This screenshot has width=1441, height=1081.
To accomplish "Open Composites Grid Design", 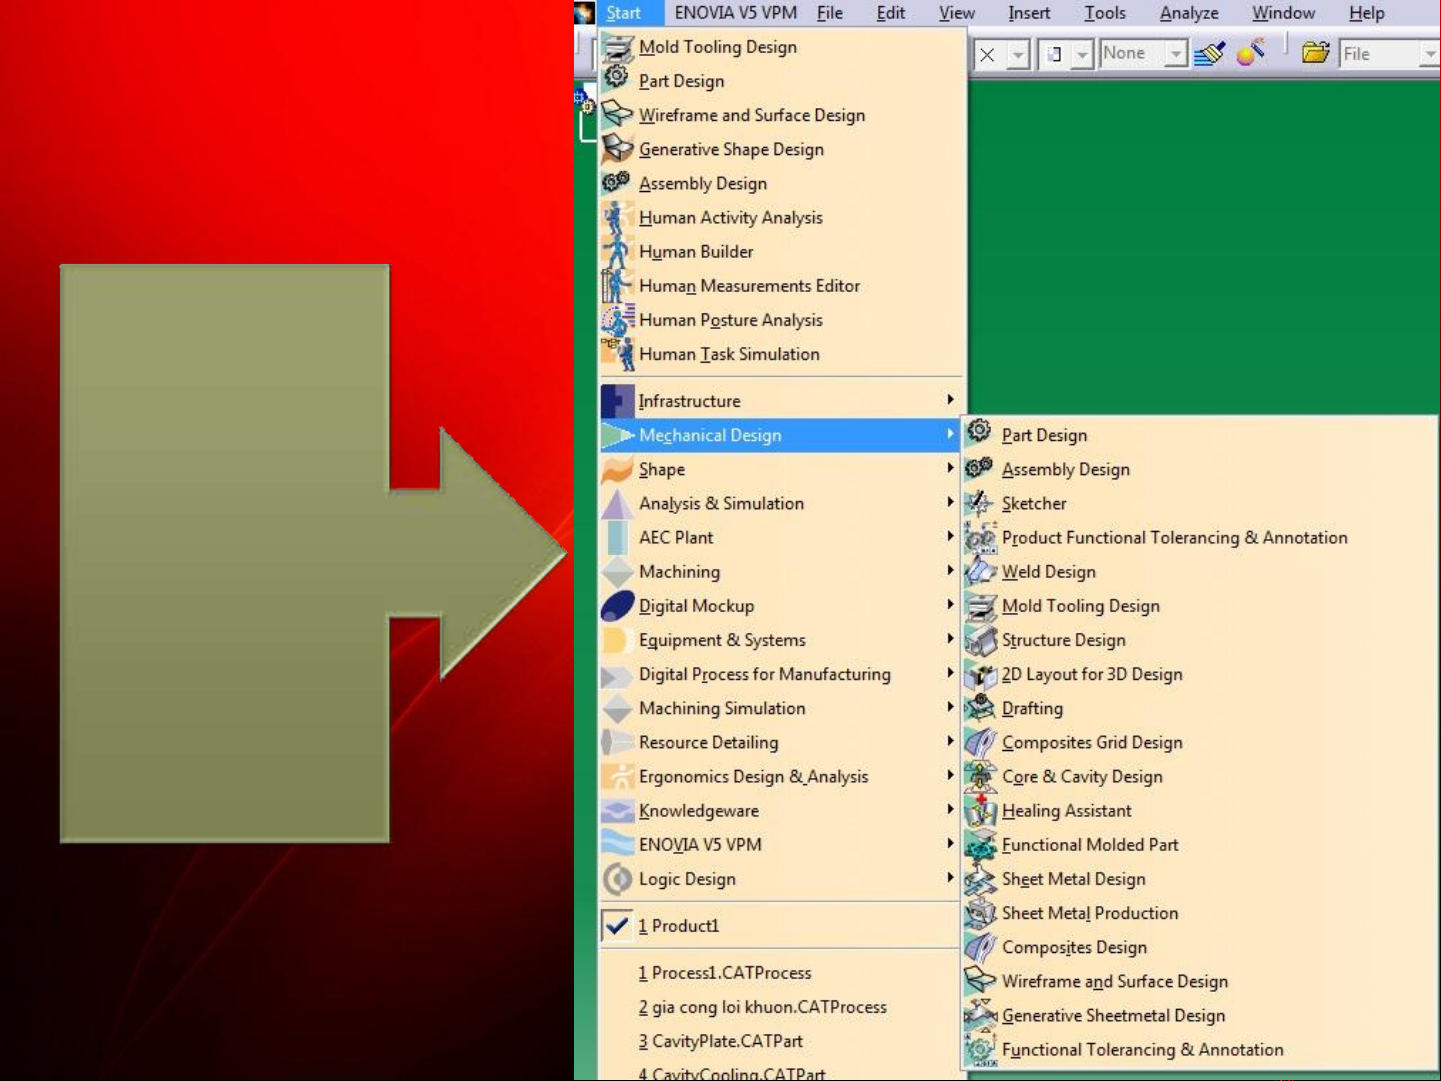I will coord(1200,742).
